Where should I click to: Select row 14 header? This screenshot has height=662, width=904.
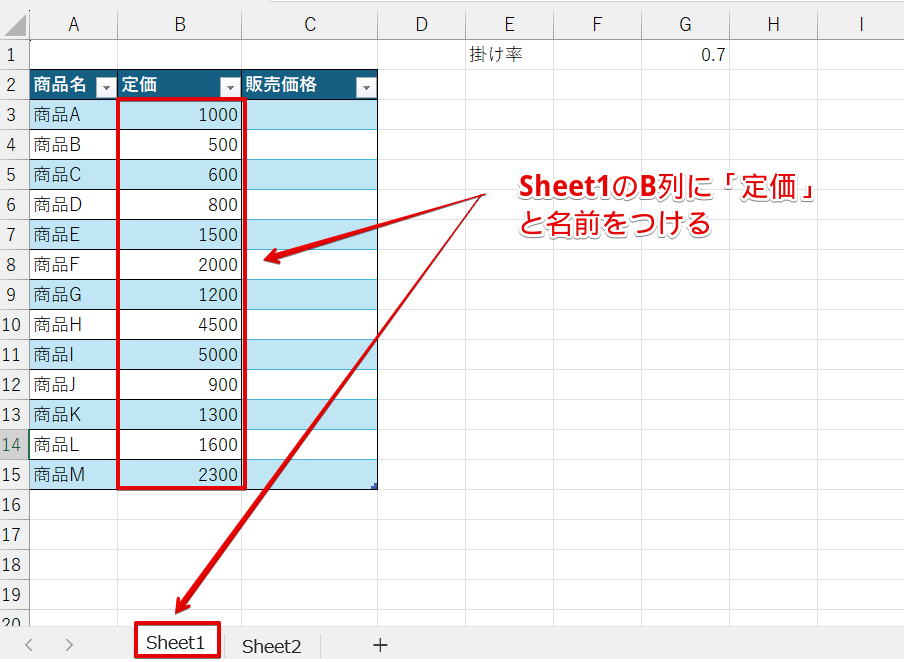[14, 445]
